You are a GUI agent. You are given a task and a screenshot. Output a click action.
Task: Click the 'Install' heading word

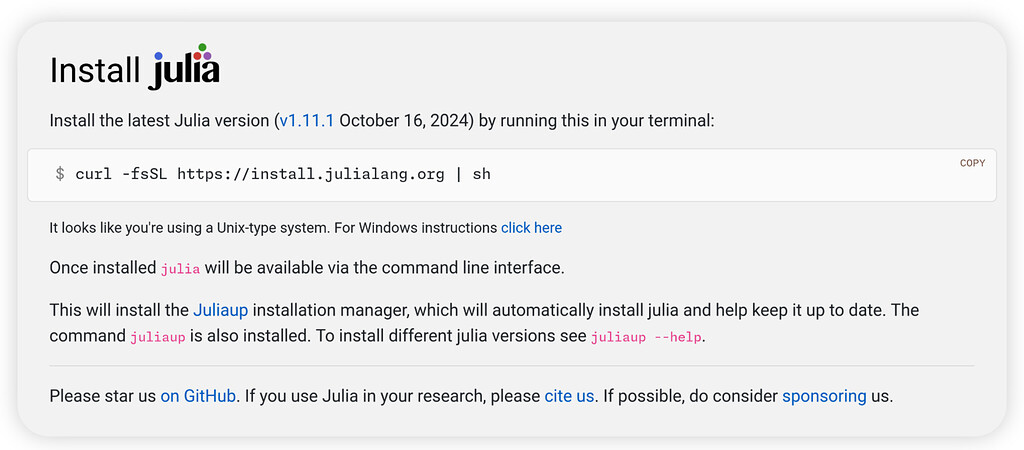(x=95, y=70)
